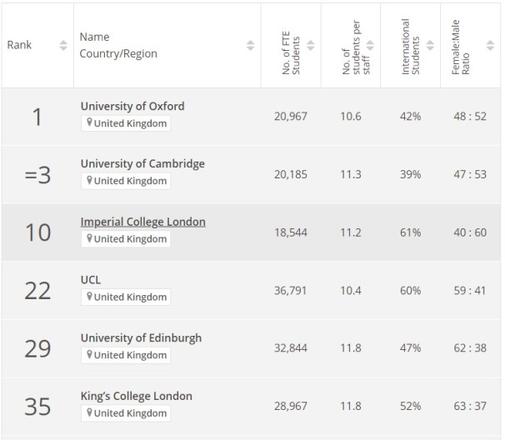Click United Kingdom tag under Edinburgh
This screenshot has height=440, width=505.
click(x=126, y=355)
